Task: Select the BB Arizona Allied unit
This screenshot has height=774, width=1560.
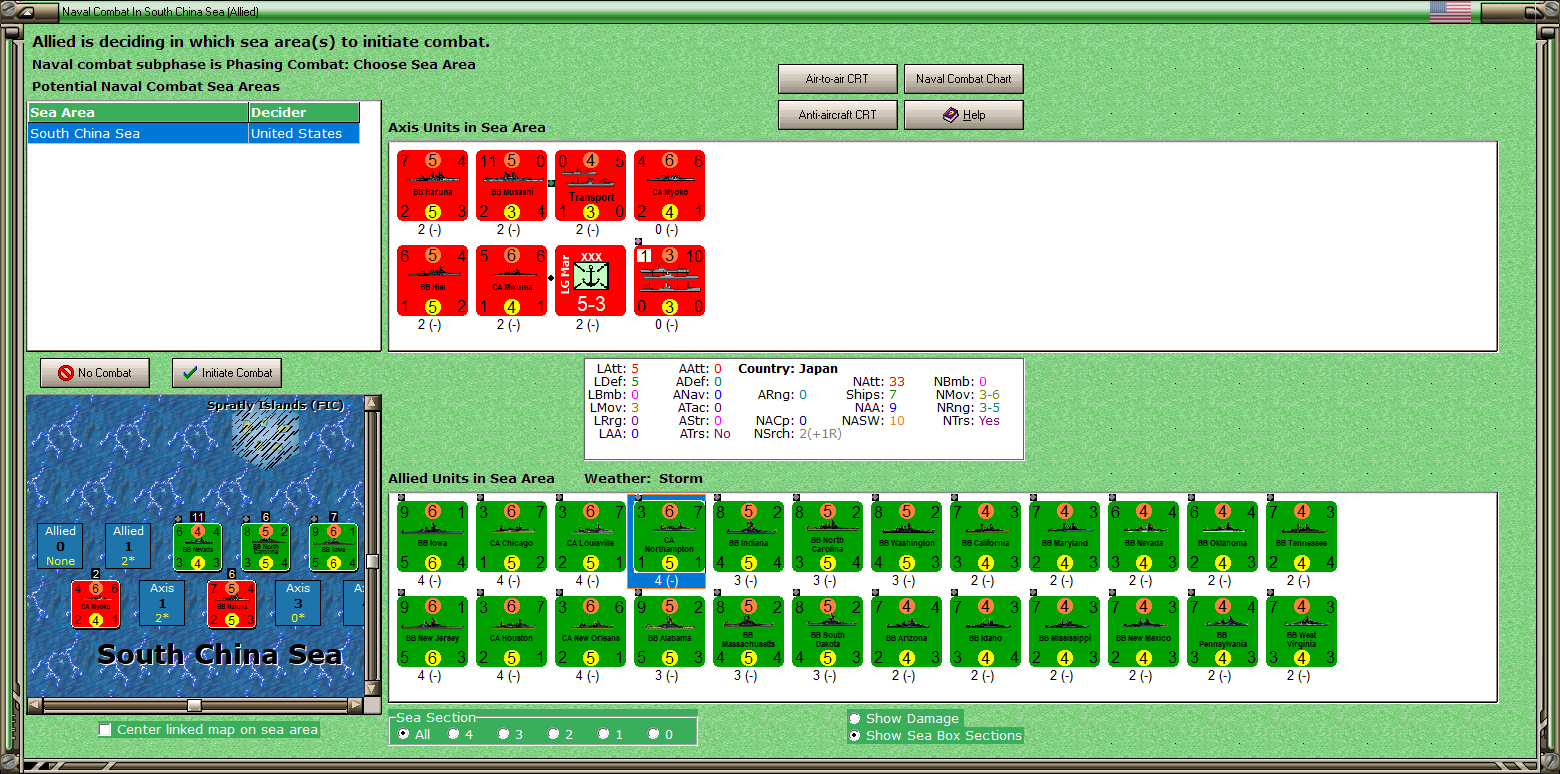Action: click(907, 632)
